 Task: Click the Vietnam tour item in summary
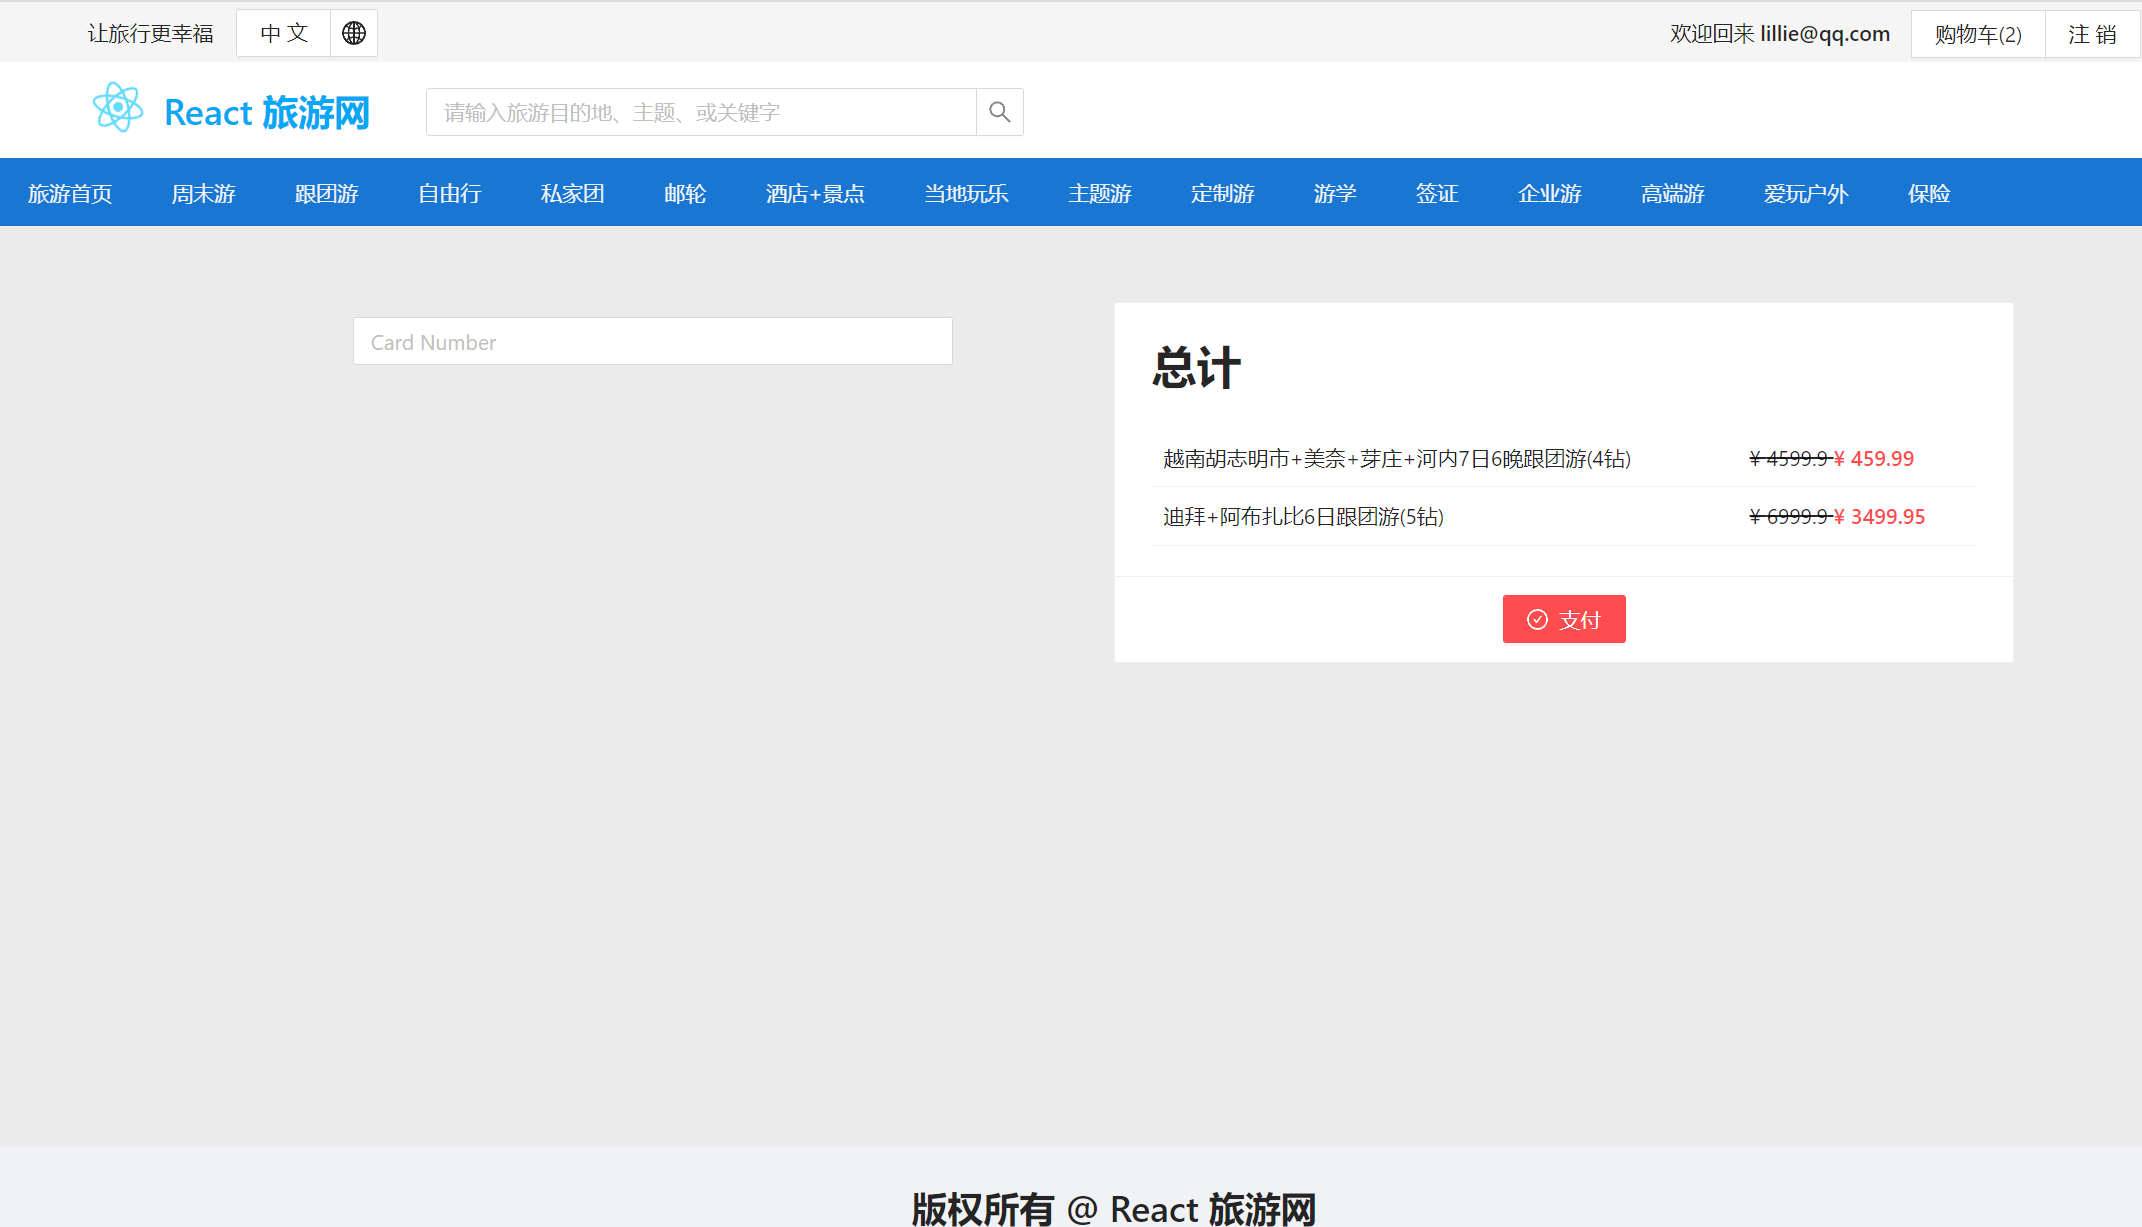coord(1396,458)
